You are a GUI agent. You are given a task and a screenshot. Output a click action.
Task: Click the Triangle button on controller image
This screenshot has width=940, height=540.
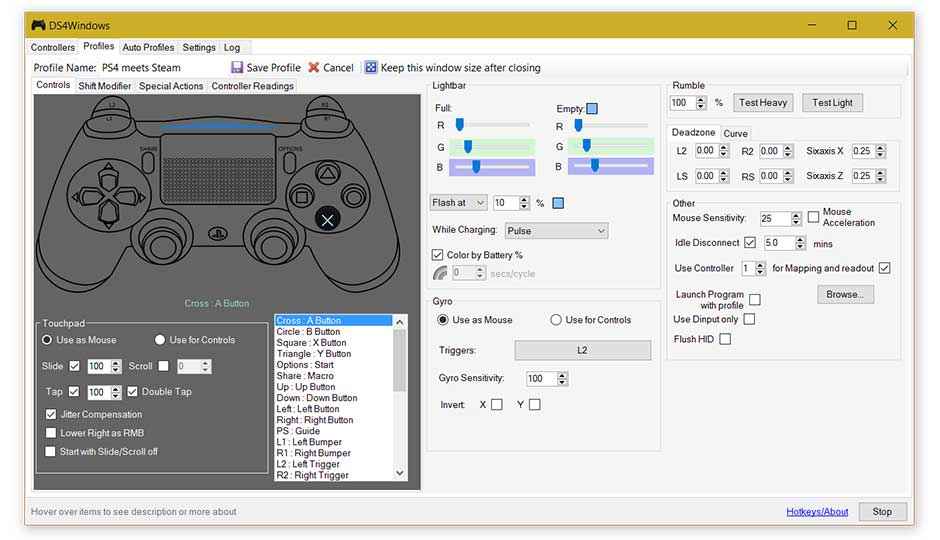(x=327, y=174)
